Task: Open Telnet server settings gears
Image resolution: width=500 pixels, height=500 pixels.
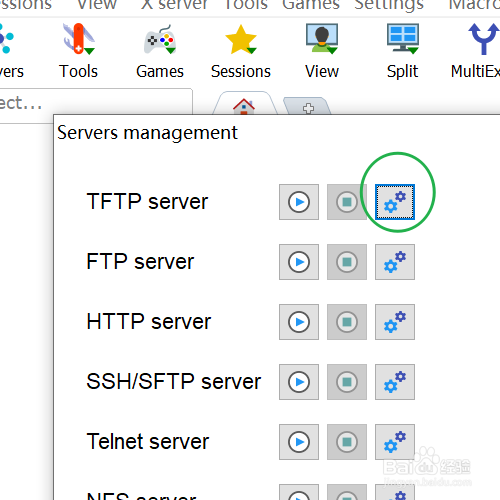Action: [x=395, y=442]
